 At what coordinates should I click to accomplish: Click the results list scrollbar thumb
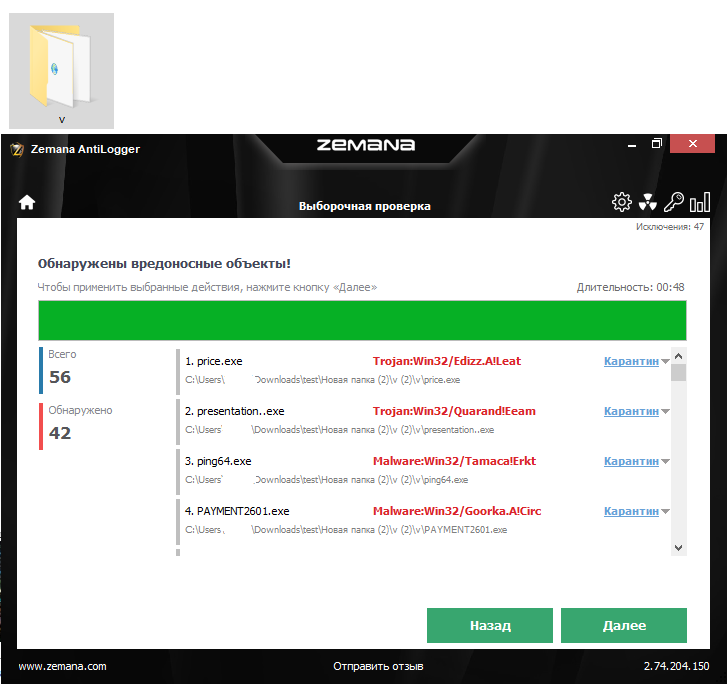[x=678, y=373]
